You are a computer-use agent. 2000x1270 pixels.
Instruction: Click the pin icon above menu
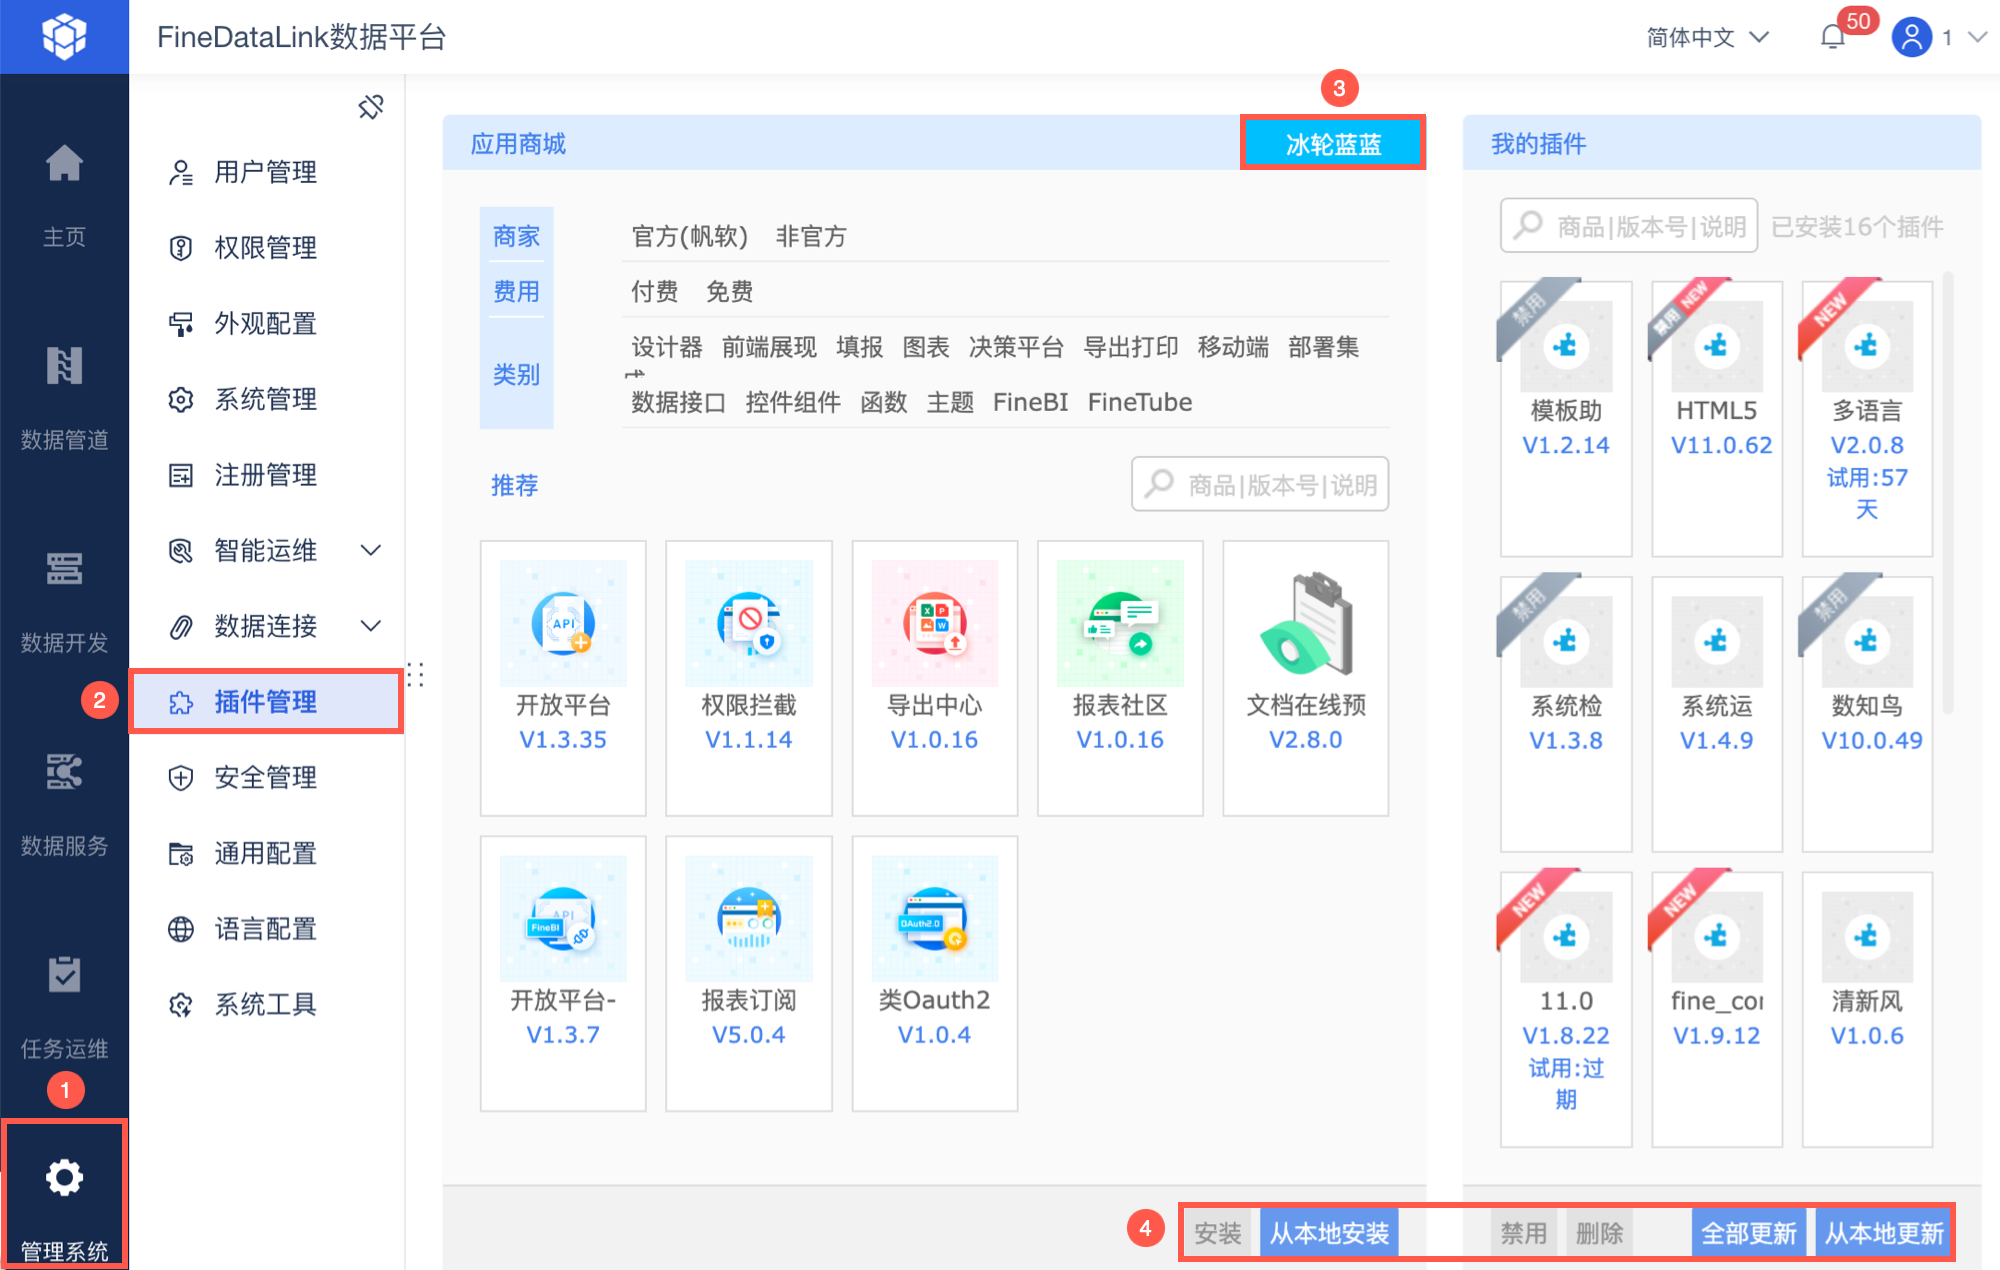(x=371, y=107)
